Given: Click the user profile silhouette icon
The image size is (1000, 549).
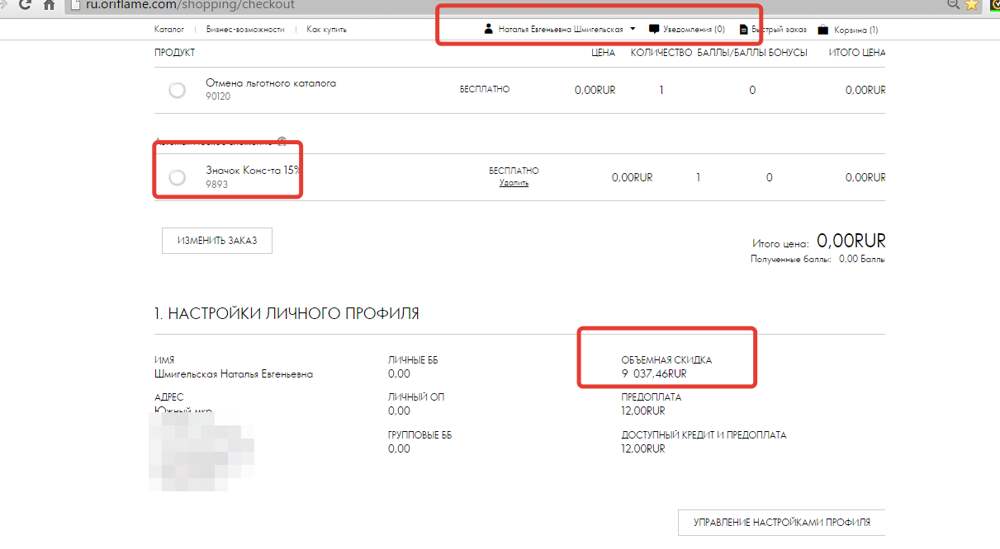Looking at the screenshot, I should (488, 30).
